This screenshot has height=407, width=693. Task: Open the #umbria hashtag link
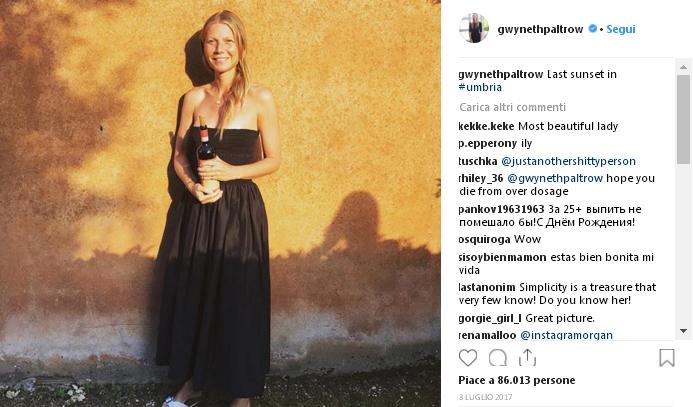[480, 87]
